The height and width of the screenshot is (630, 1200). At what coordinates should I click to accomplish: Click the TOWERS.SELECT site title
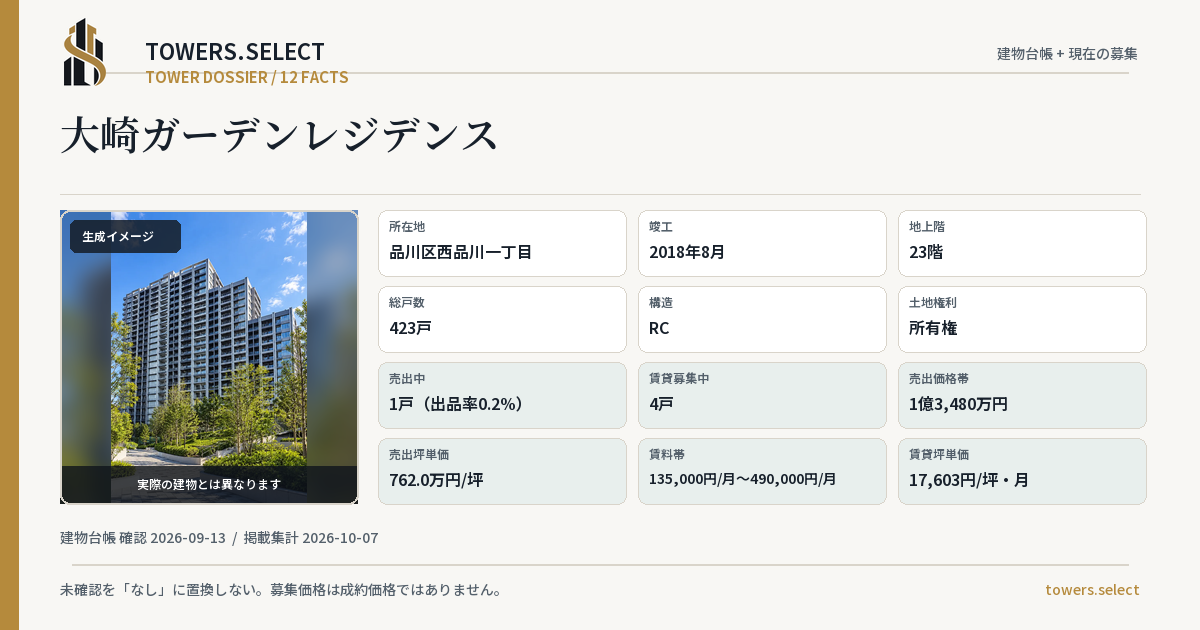pos(235,52)
